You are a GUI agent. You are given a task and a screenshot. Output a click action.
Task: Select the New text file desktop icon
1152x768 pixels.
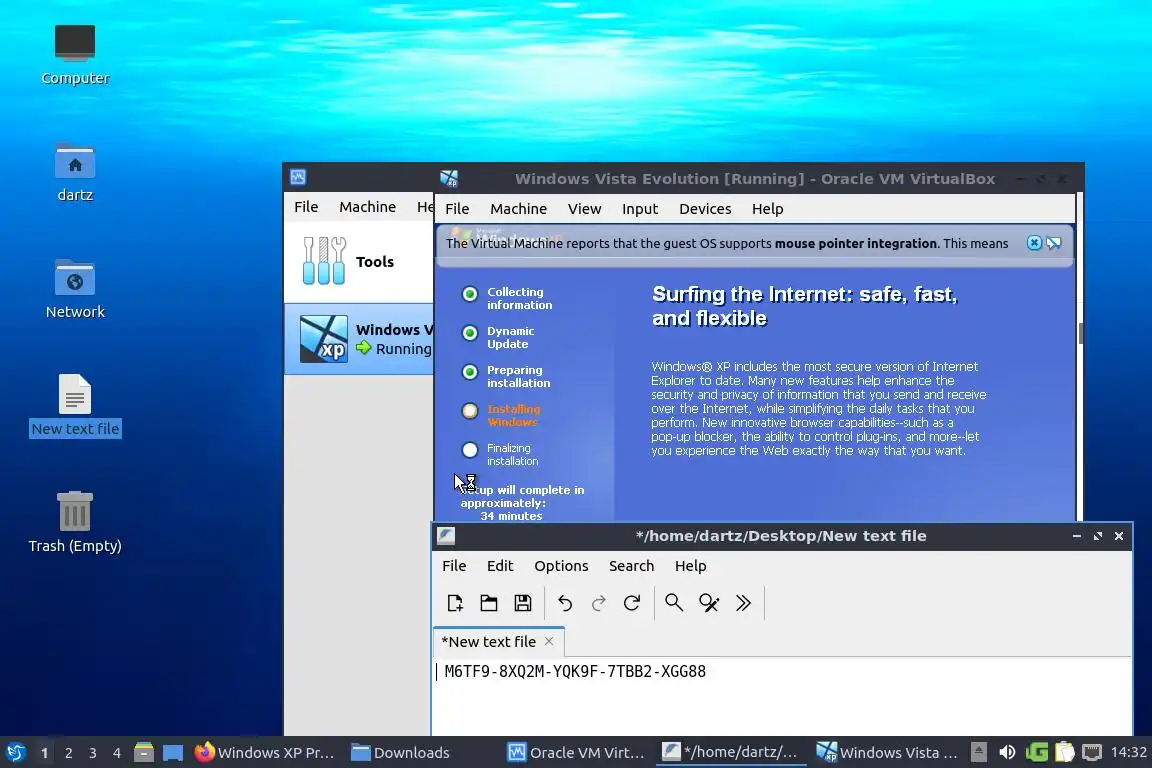pyautogui.click(x=75, y=406)
